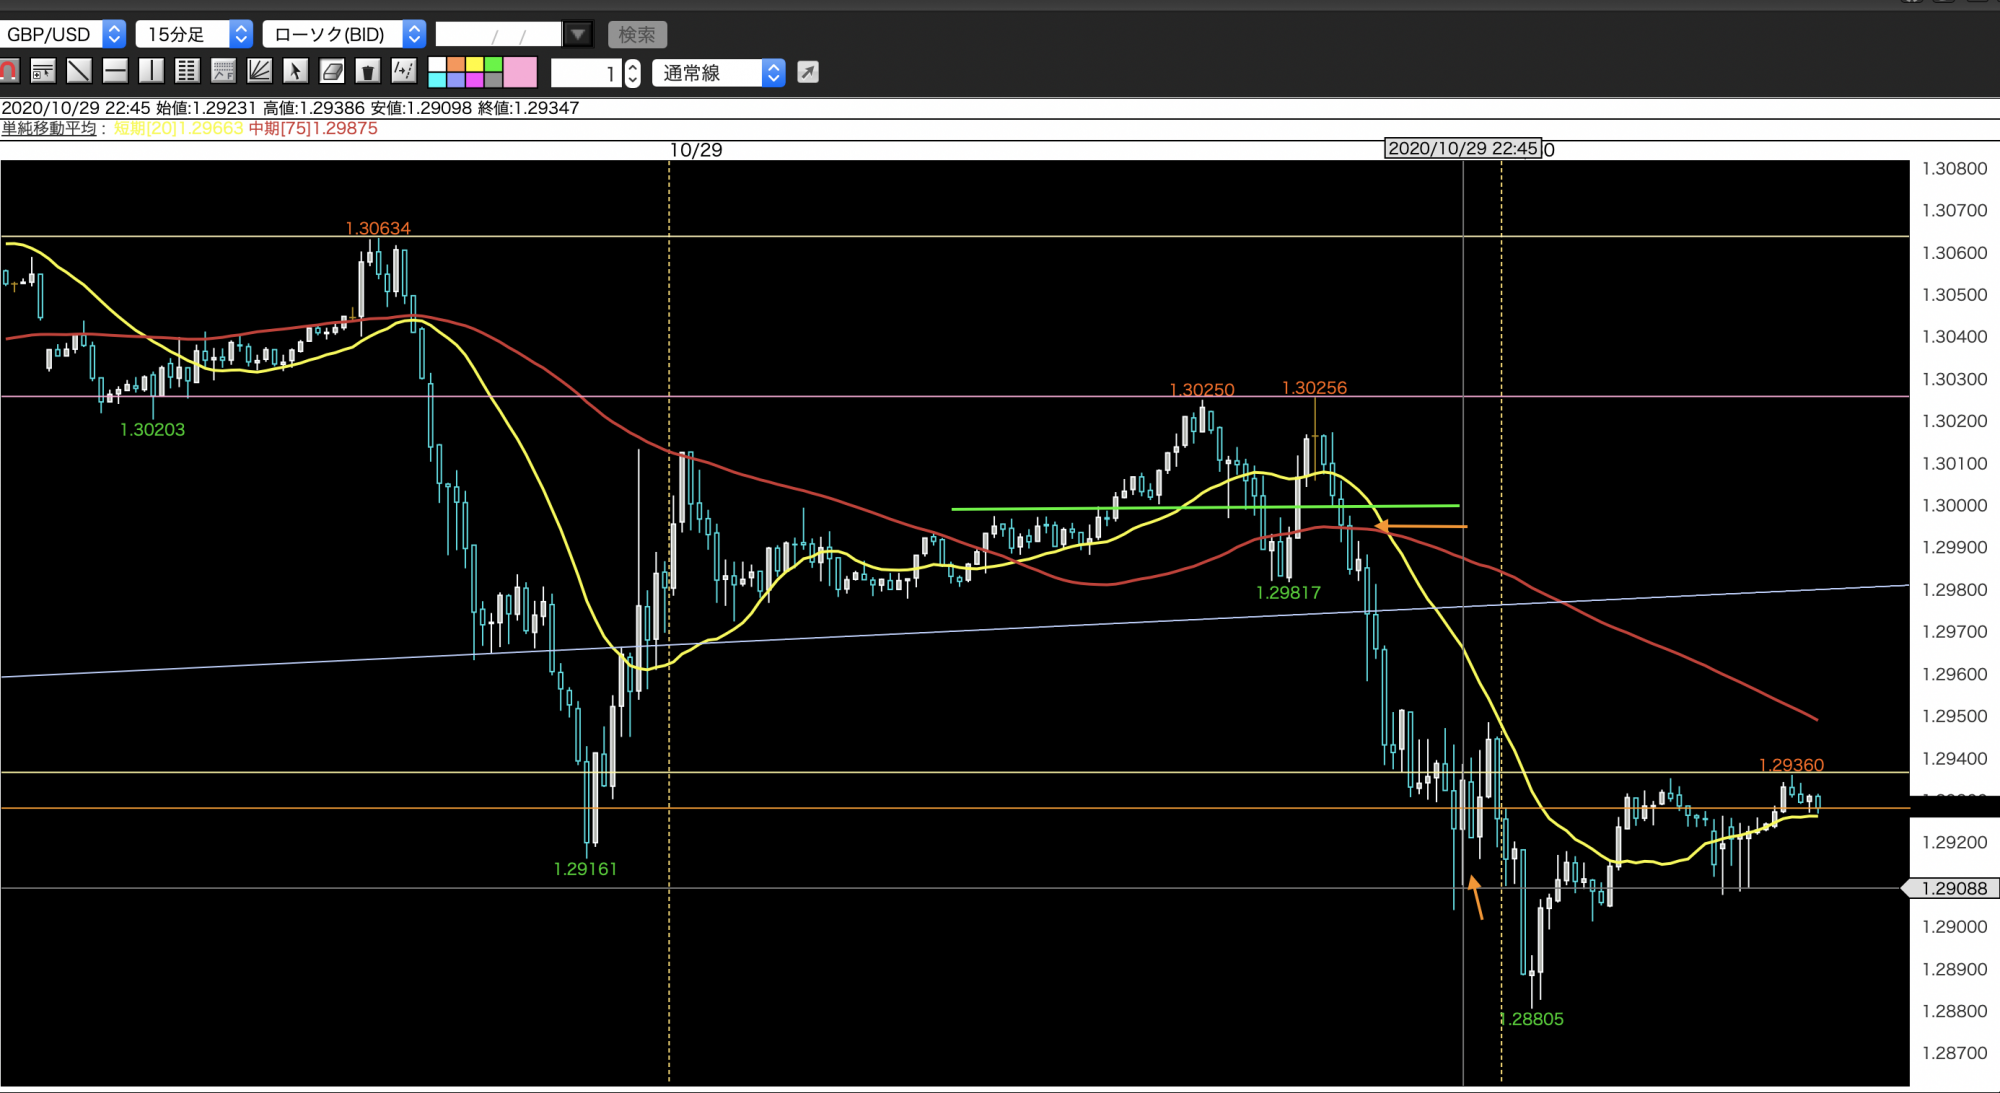The width and height of the screenshot is (2000, 1093).
Task: Pick the magenta color swatch
Action: click(x=475, y=79)
